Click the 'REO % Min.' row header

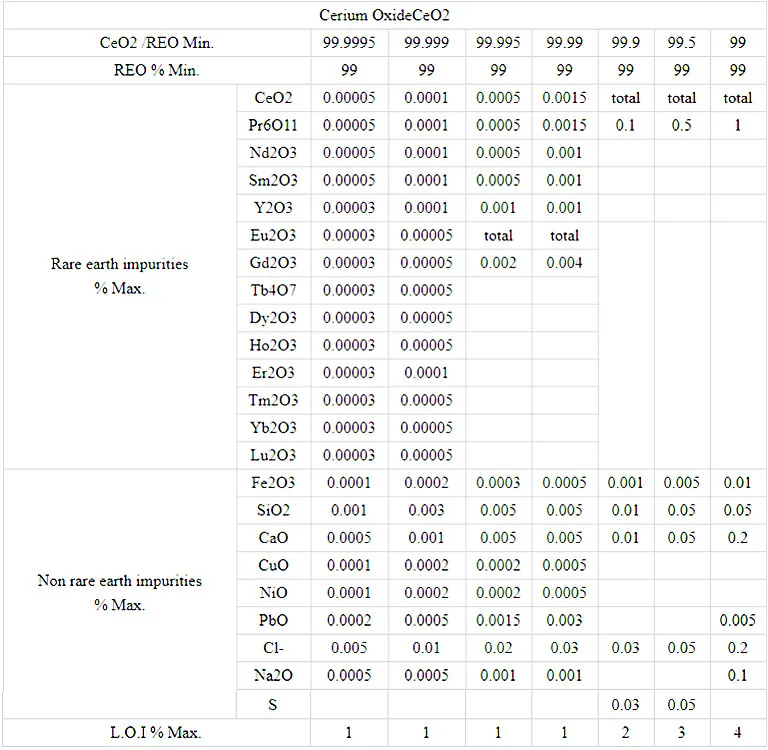pos(157,70)
